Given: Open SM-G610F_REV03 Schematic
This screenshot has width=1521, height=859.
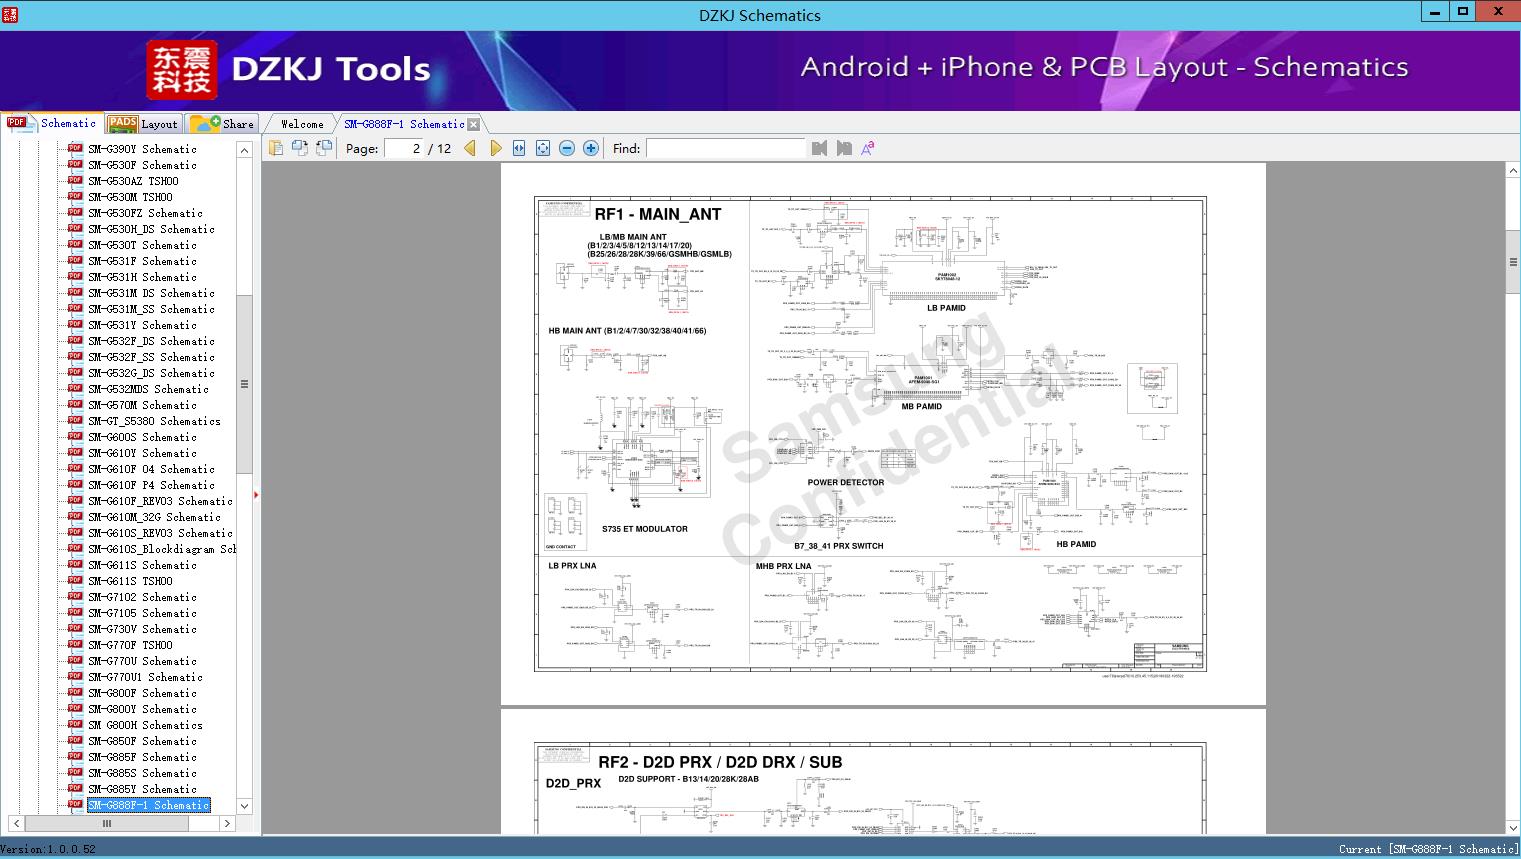Looking at the screenshot, I should pyautogui.click(x=160, y=501).
